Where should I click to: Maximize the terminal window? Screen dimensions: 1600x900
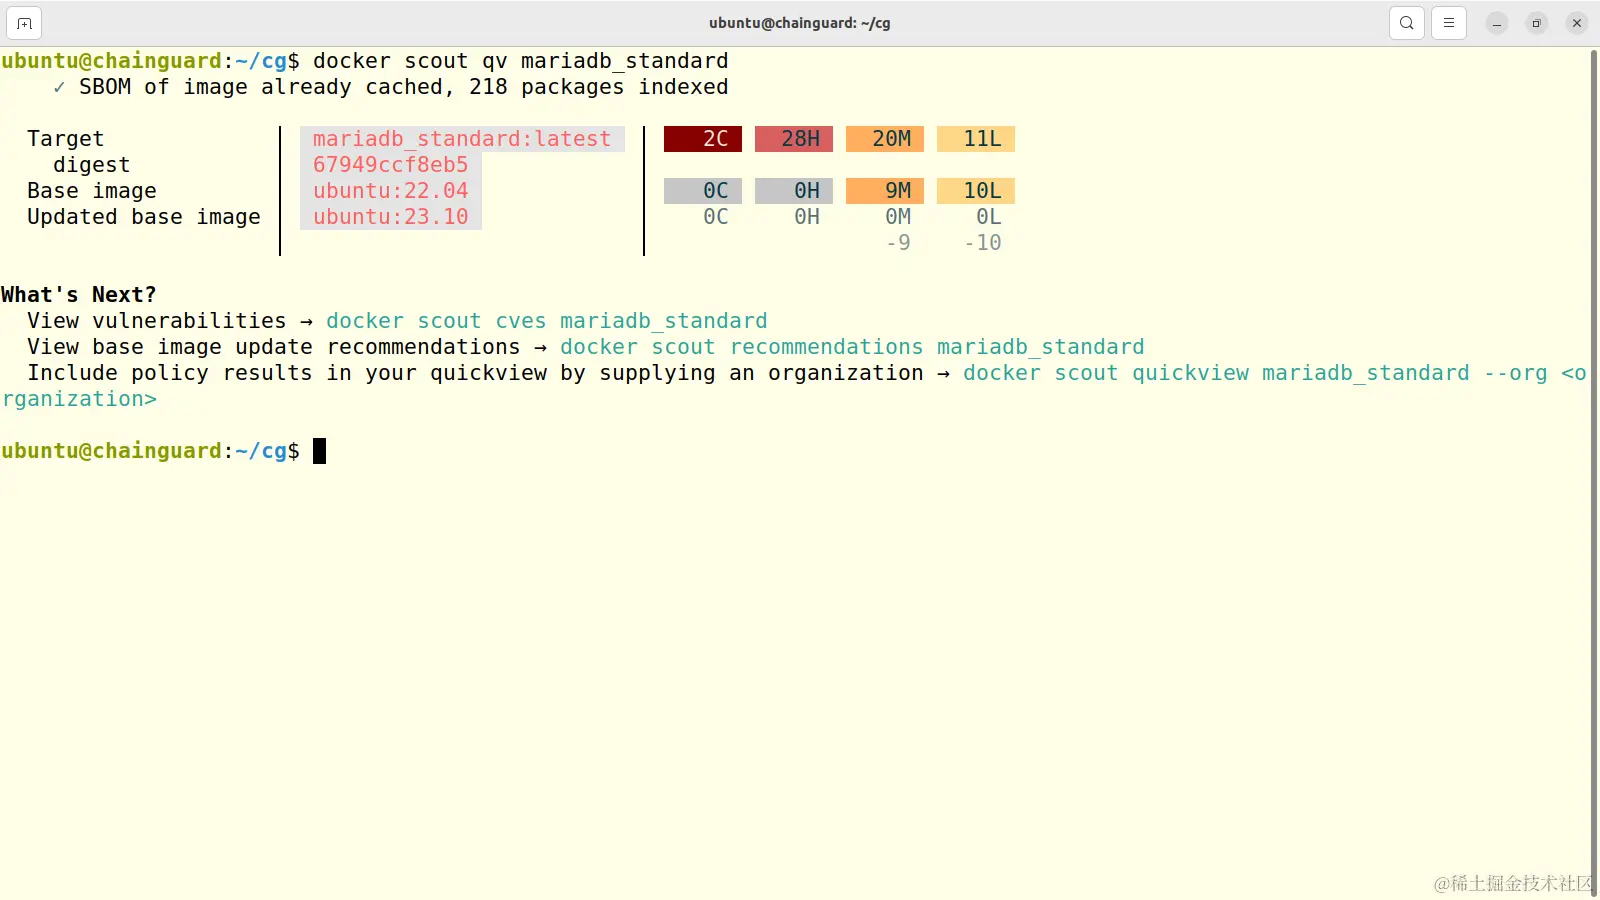[1537, 23]
